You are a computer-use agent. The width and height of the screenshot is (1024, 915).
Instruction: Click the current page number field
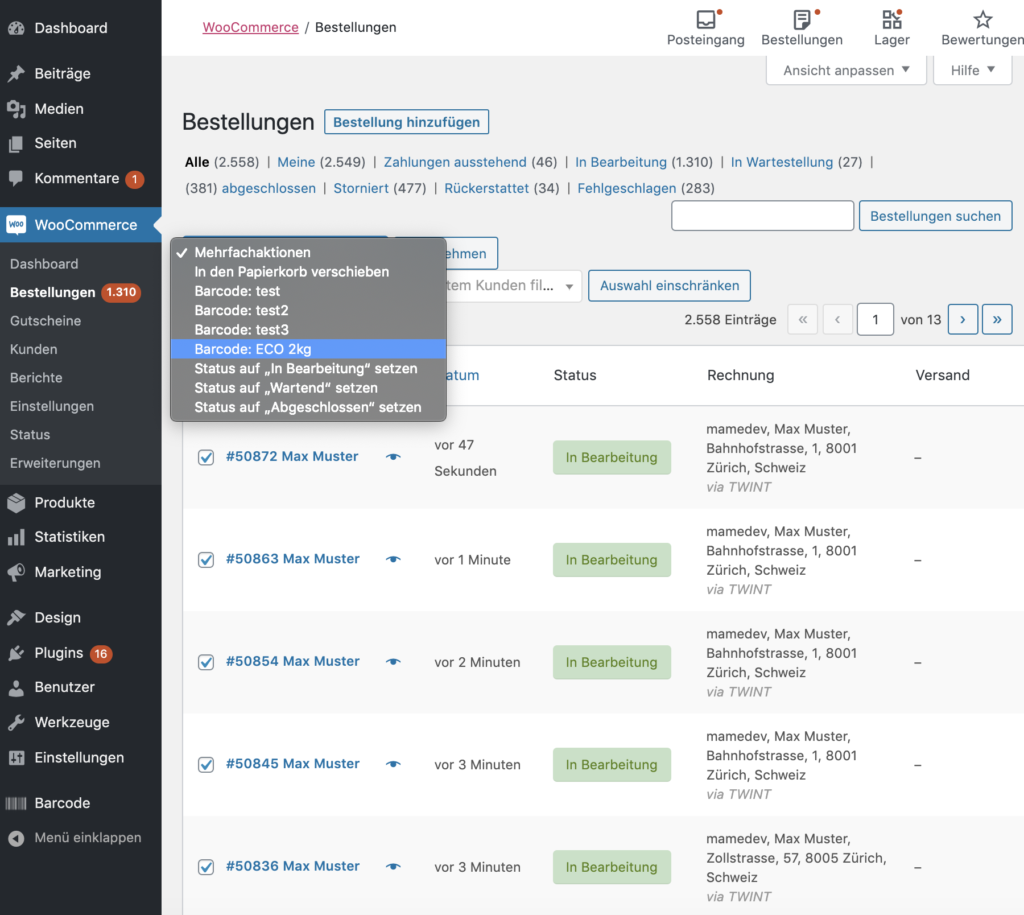[x=874, y=319]
